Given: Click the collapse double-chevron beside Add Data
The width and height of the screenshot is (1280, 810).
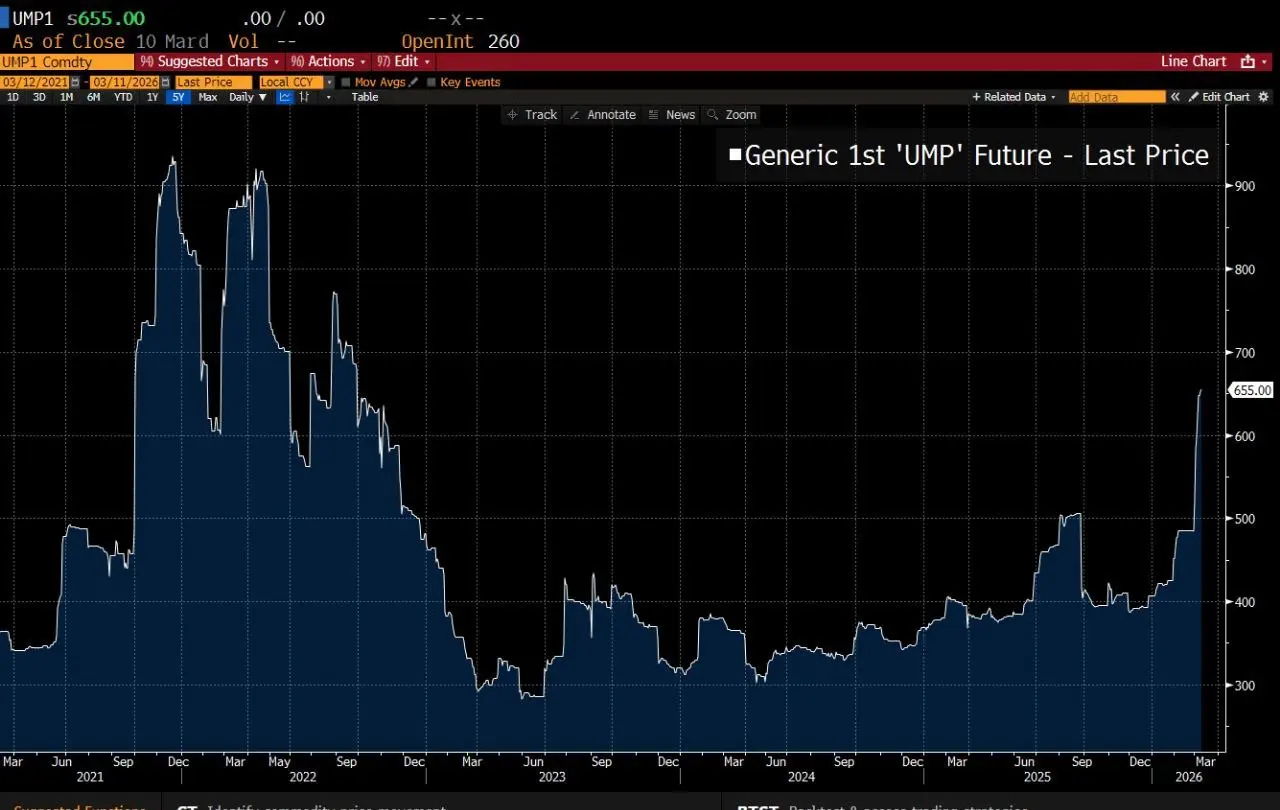Looking at the screenshot, I should tap(1175, 97).
